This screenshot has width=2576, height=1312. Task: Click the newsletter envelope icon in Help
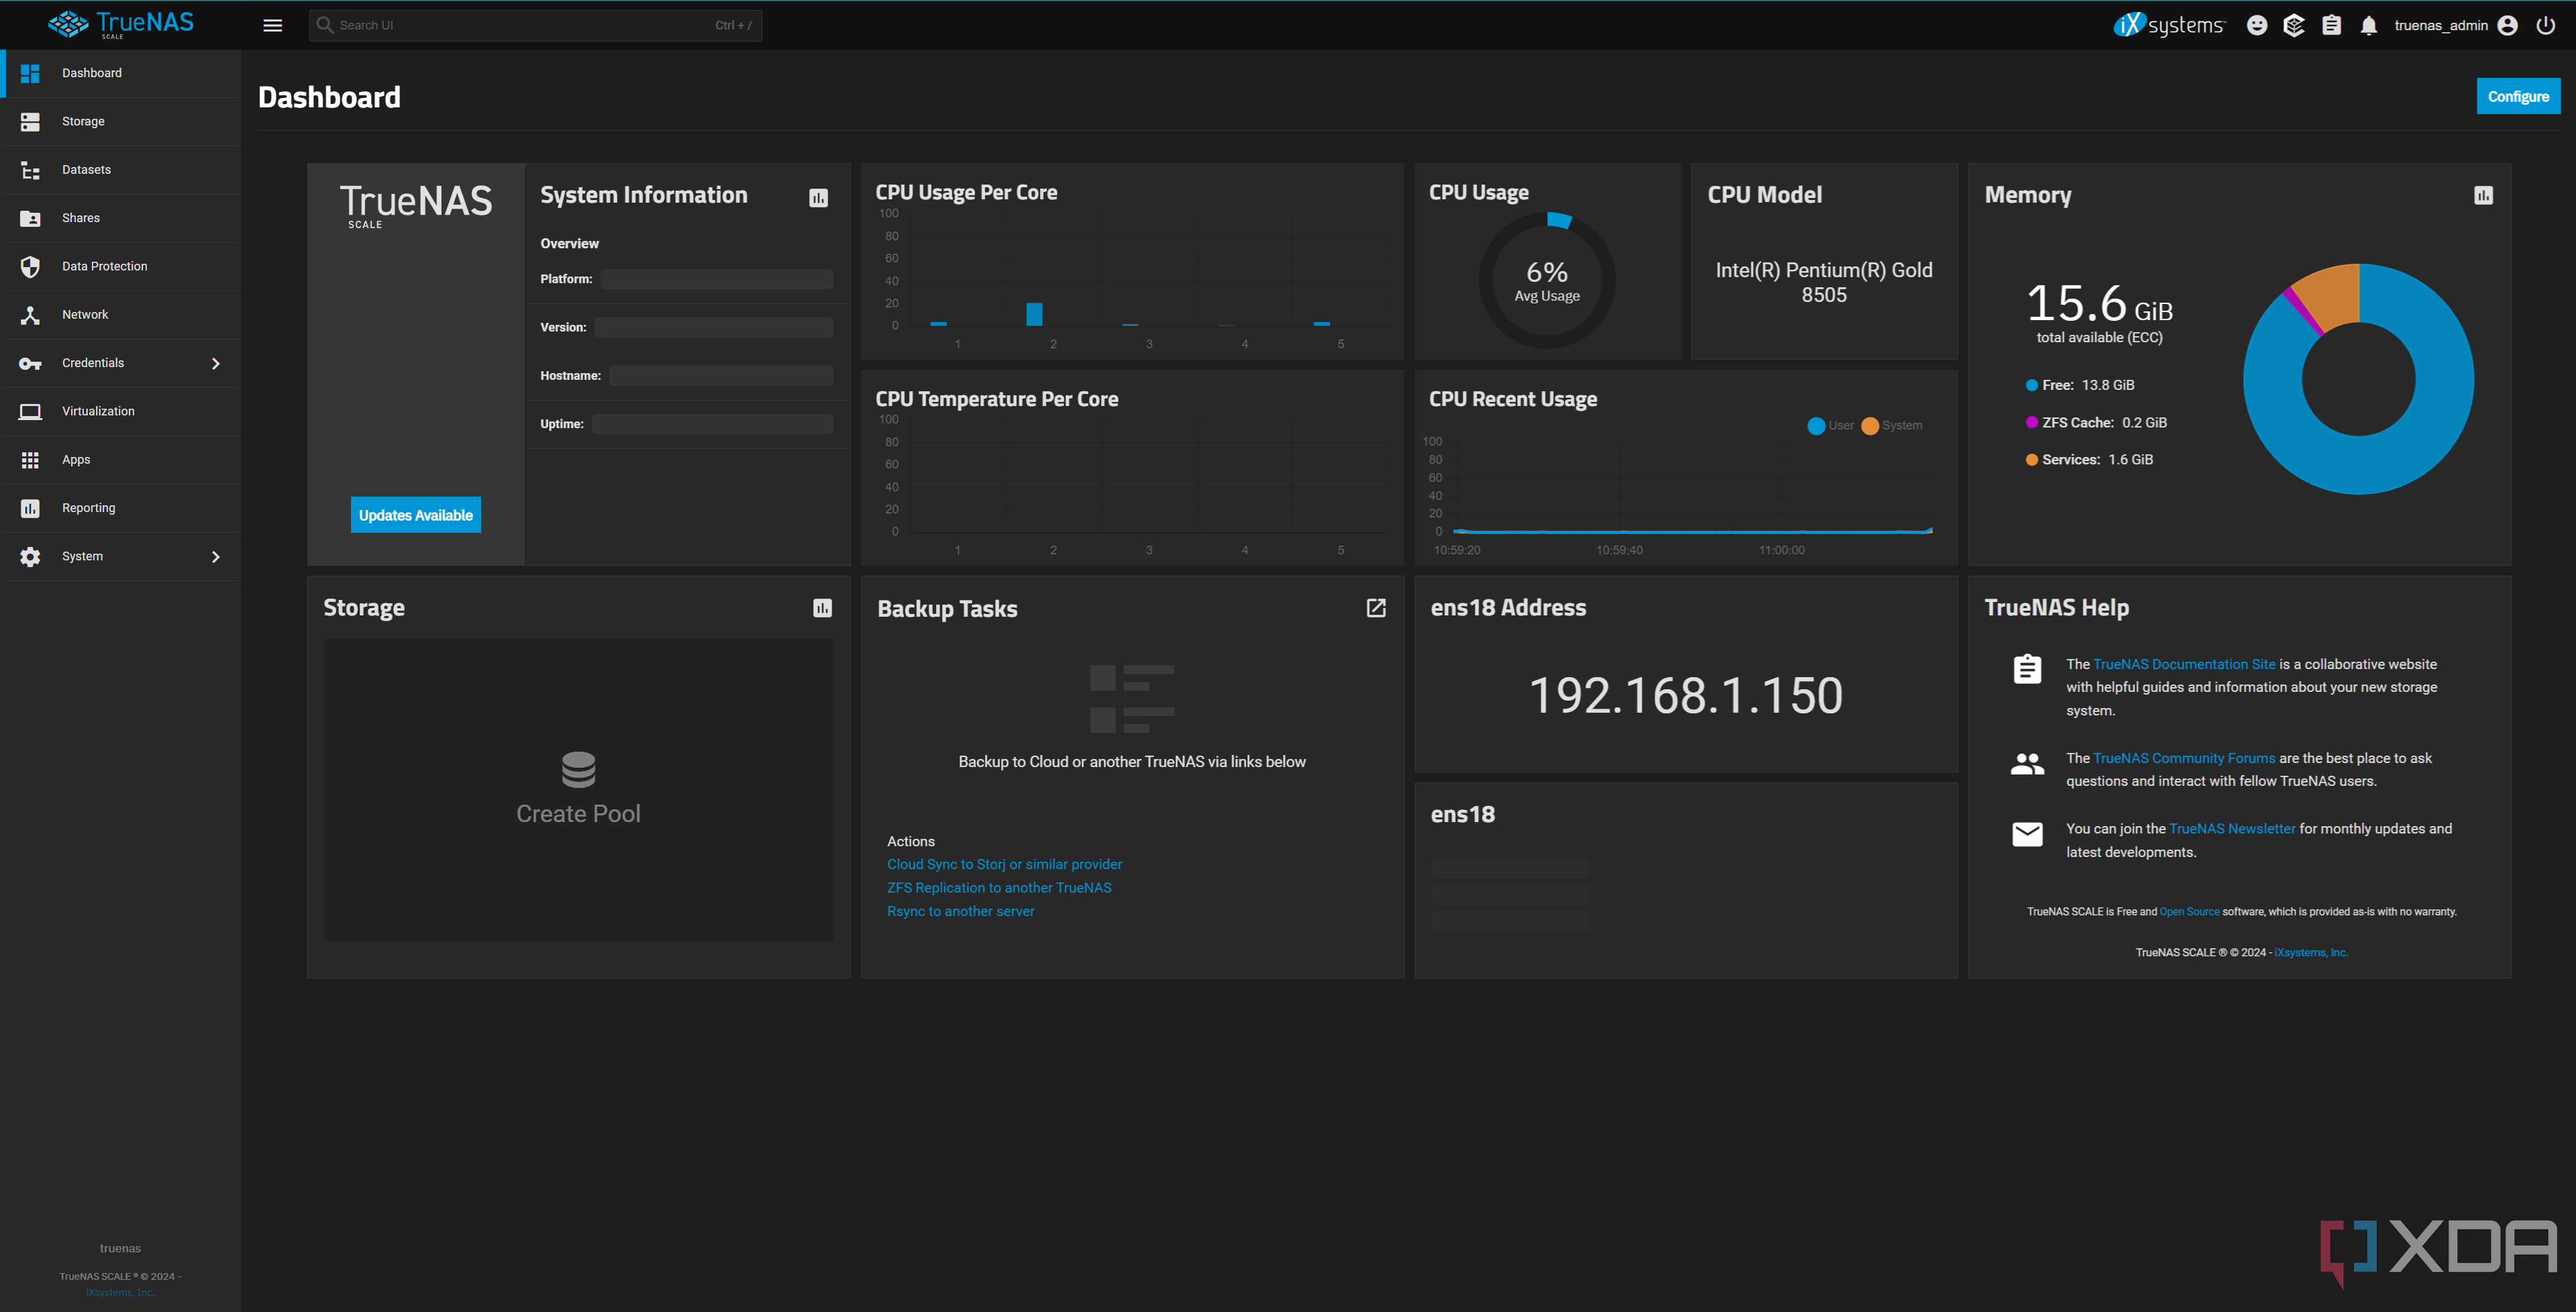tap(2027, 834)
